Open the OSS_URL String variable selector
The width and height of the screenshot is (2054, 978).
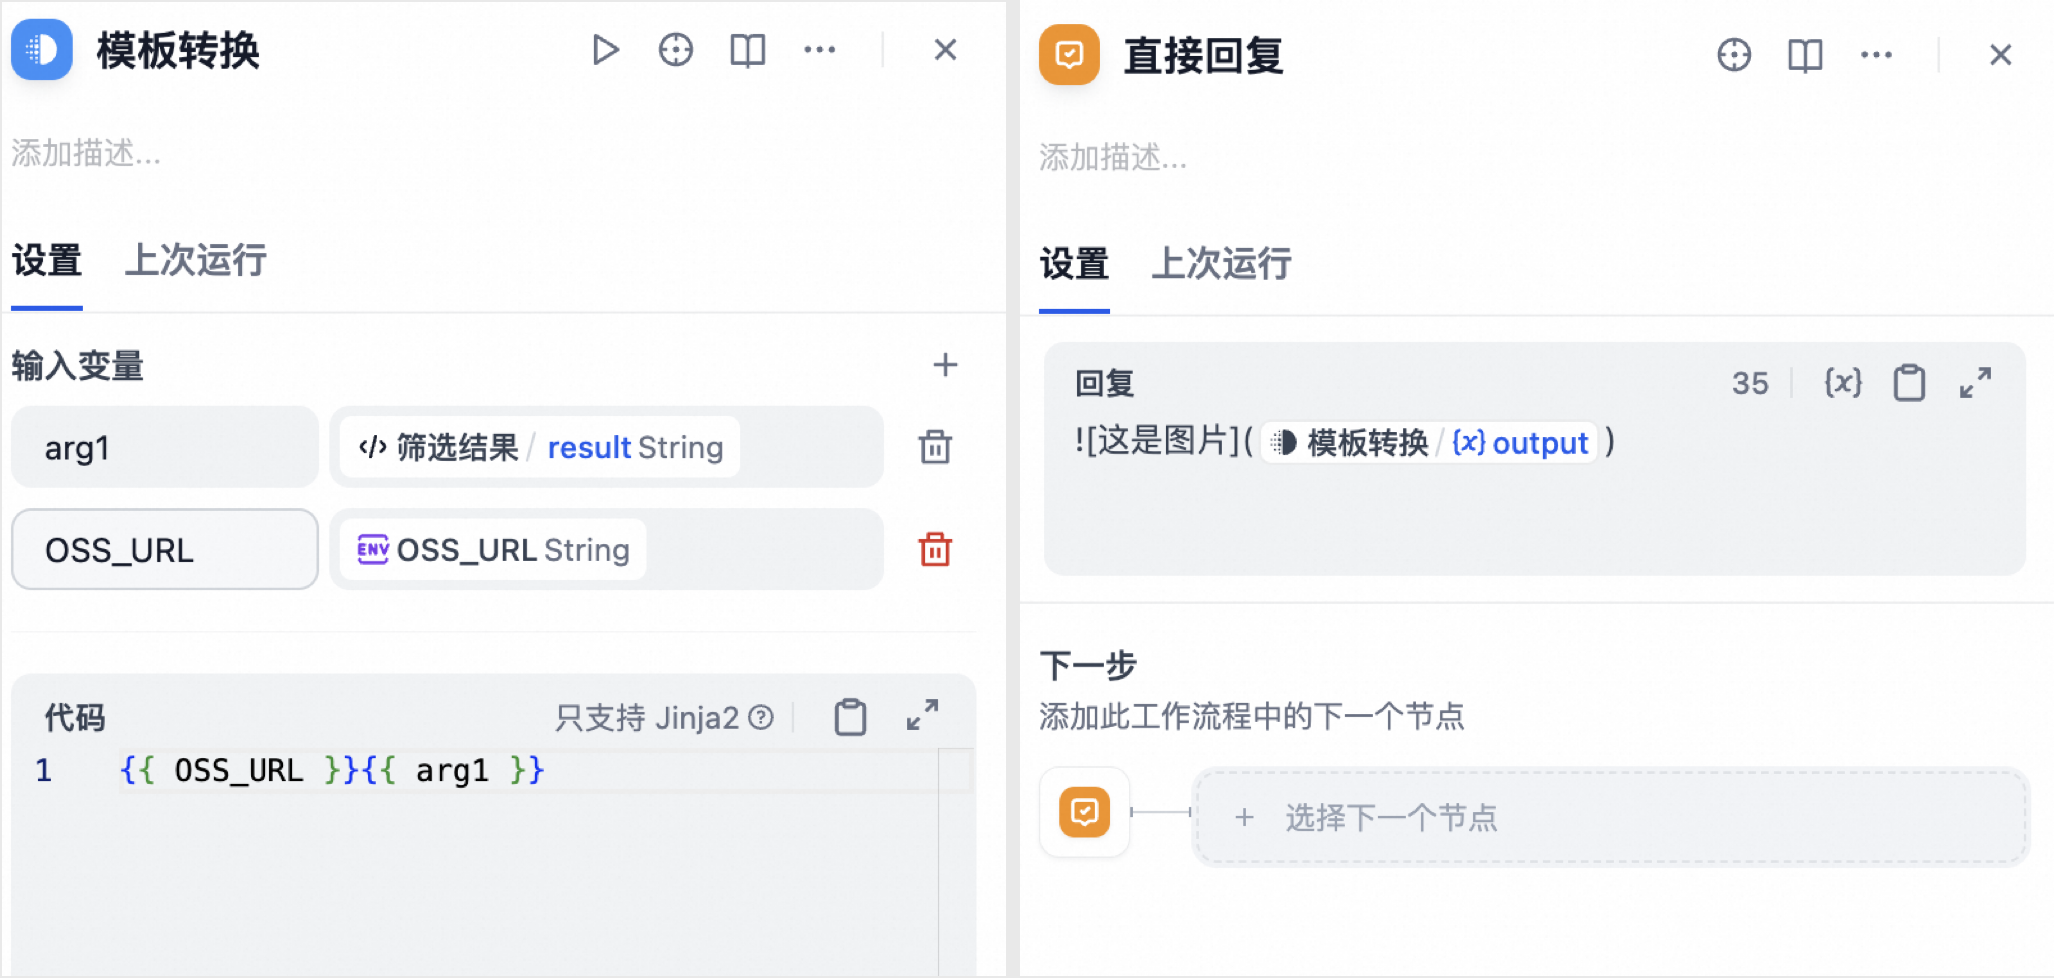606,549
